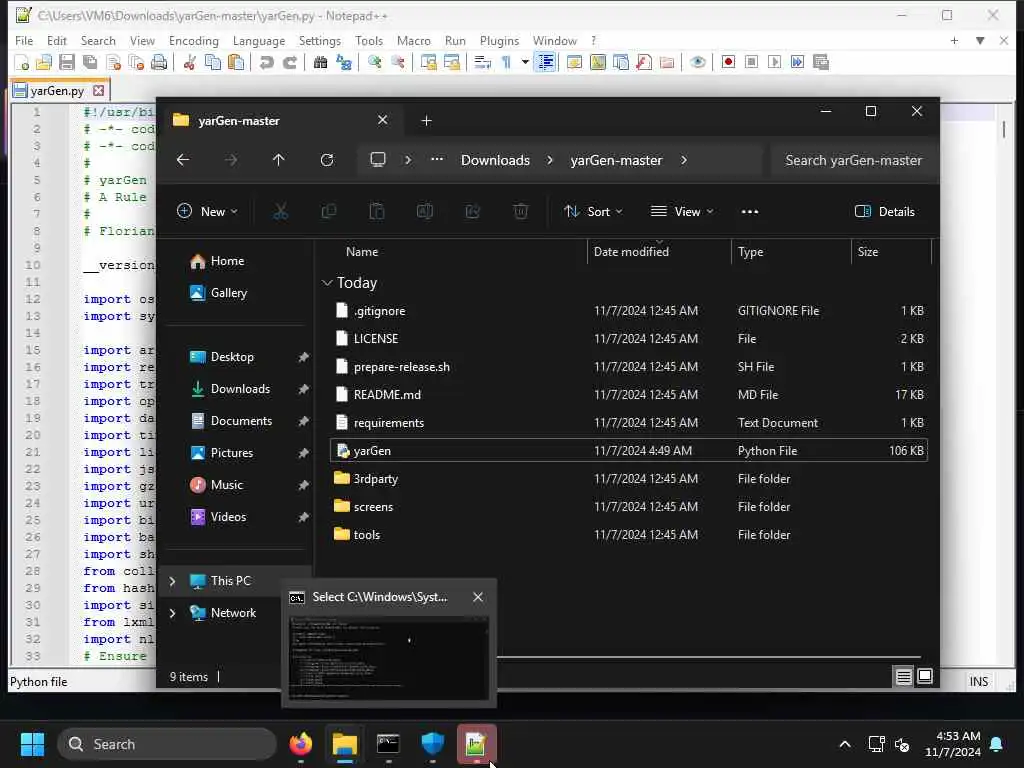Click the Redo arrow in Notepad++ toolbar
The image size is (1024, 768).
pyautogui.click(x=289, y=63)
